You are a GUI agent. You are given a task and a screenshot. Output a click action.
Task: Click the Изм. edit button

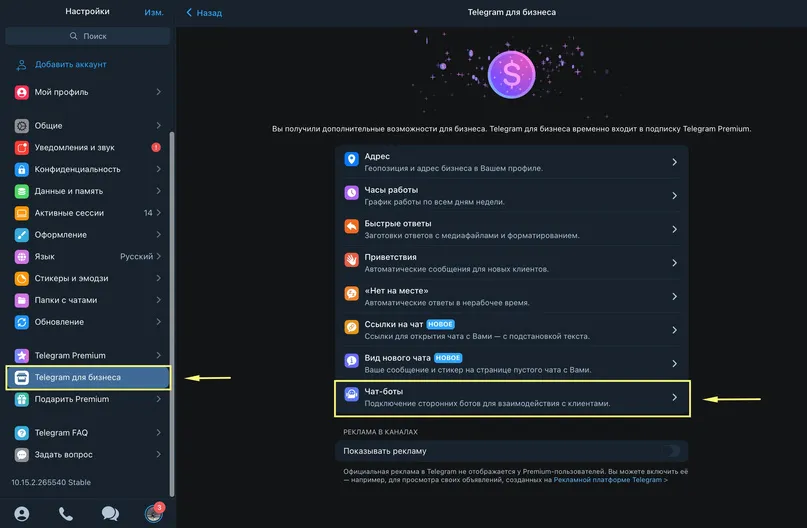click(154, 12)
